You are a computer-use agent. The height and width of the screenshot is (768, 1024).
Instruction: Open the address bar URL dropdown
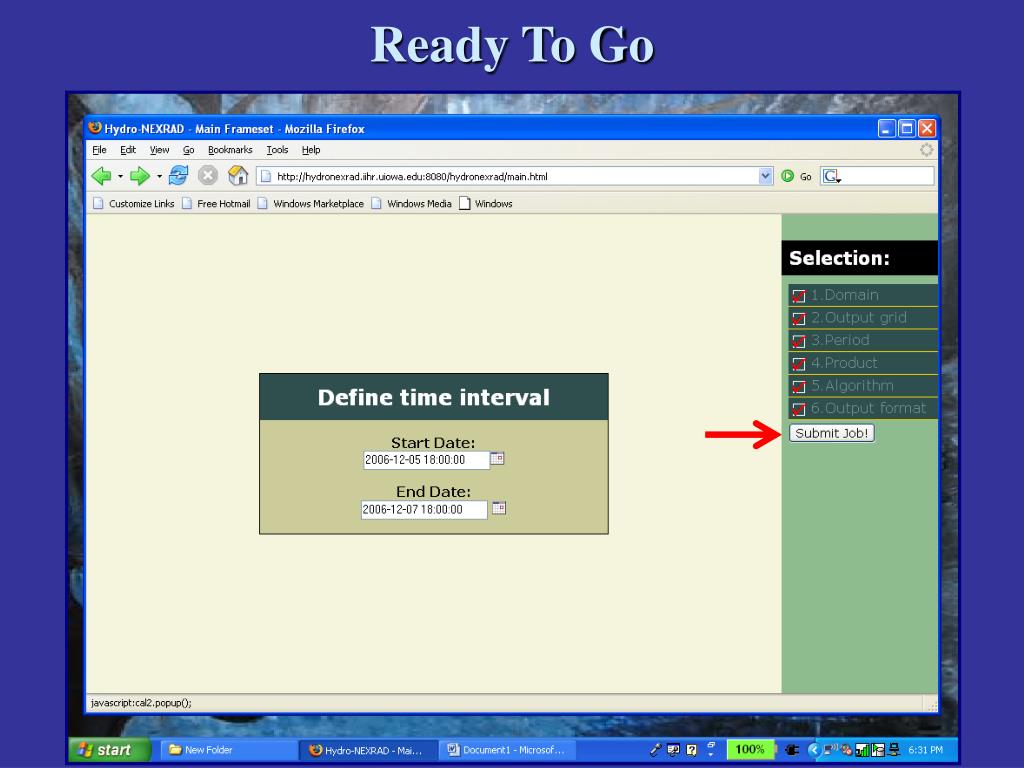point(765,176)
